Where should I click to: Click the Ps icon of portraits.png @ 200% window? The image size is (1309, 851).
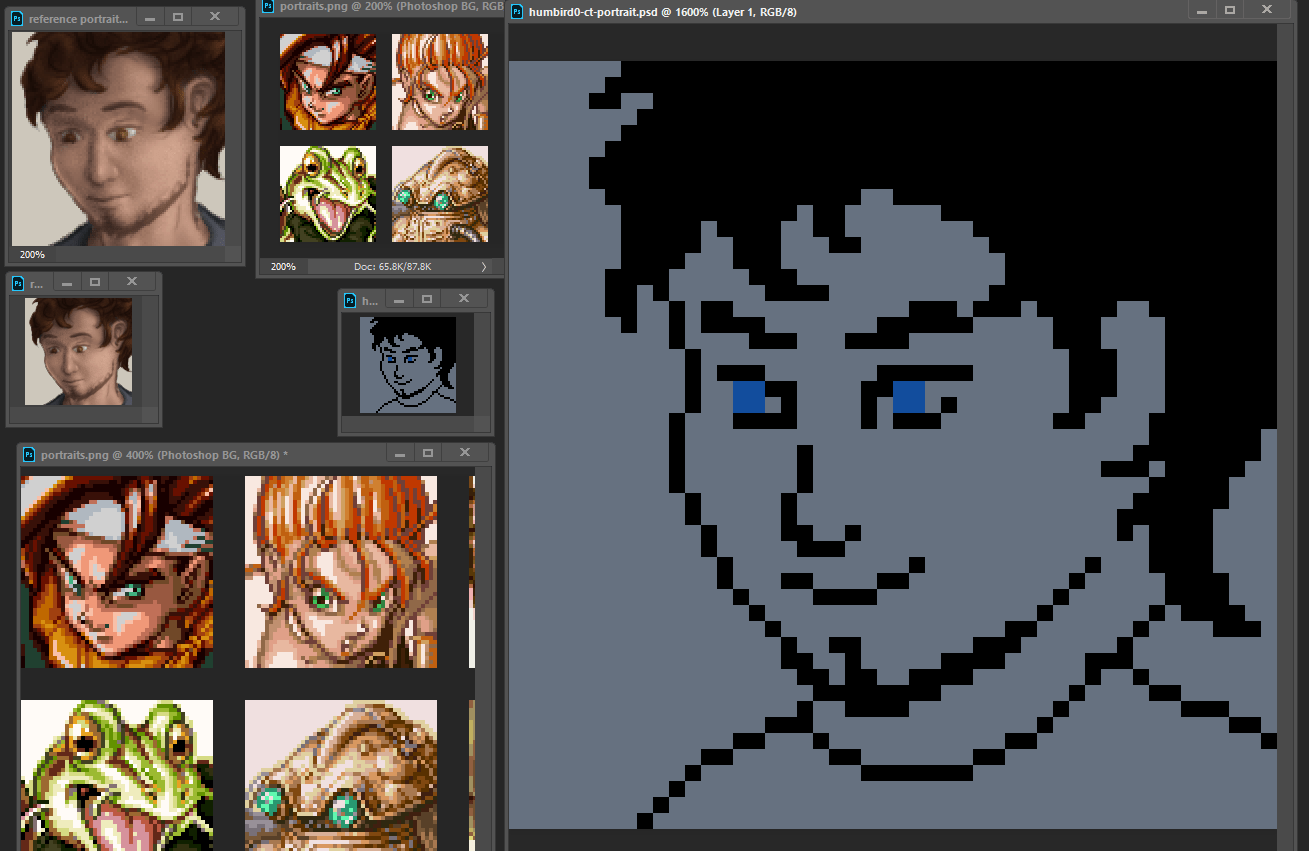(x=268, y=7)
